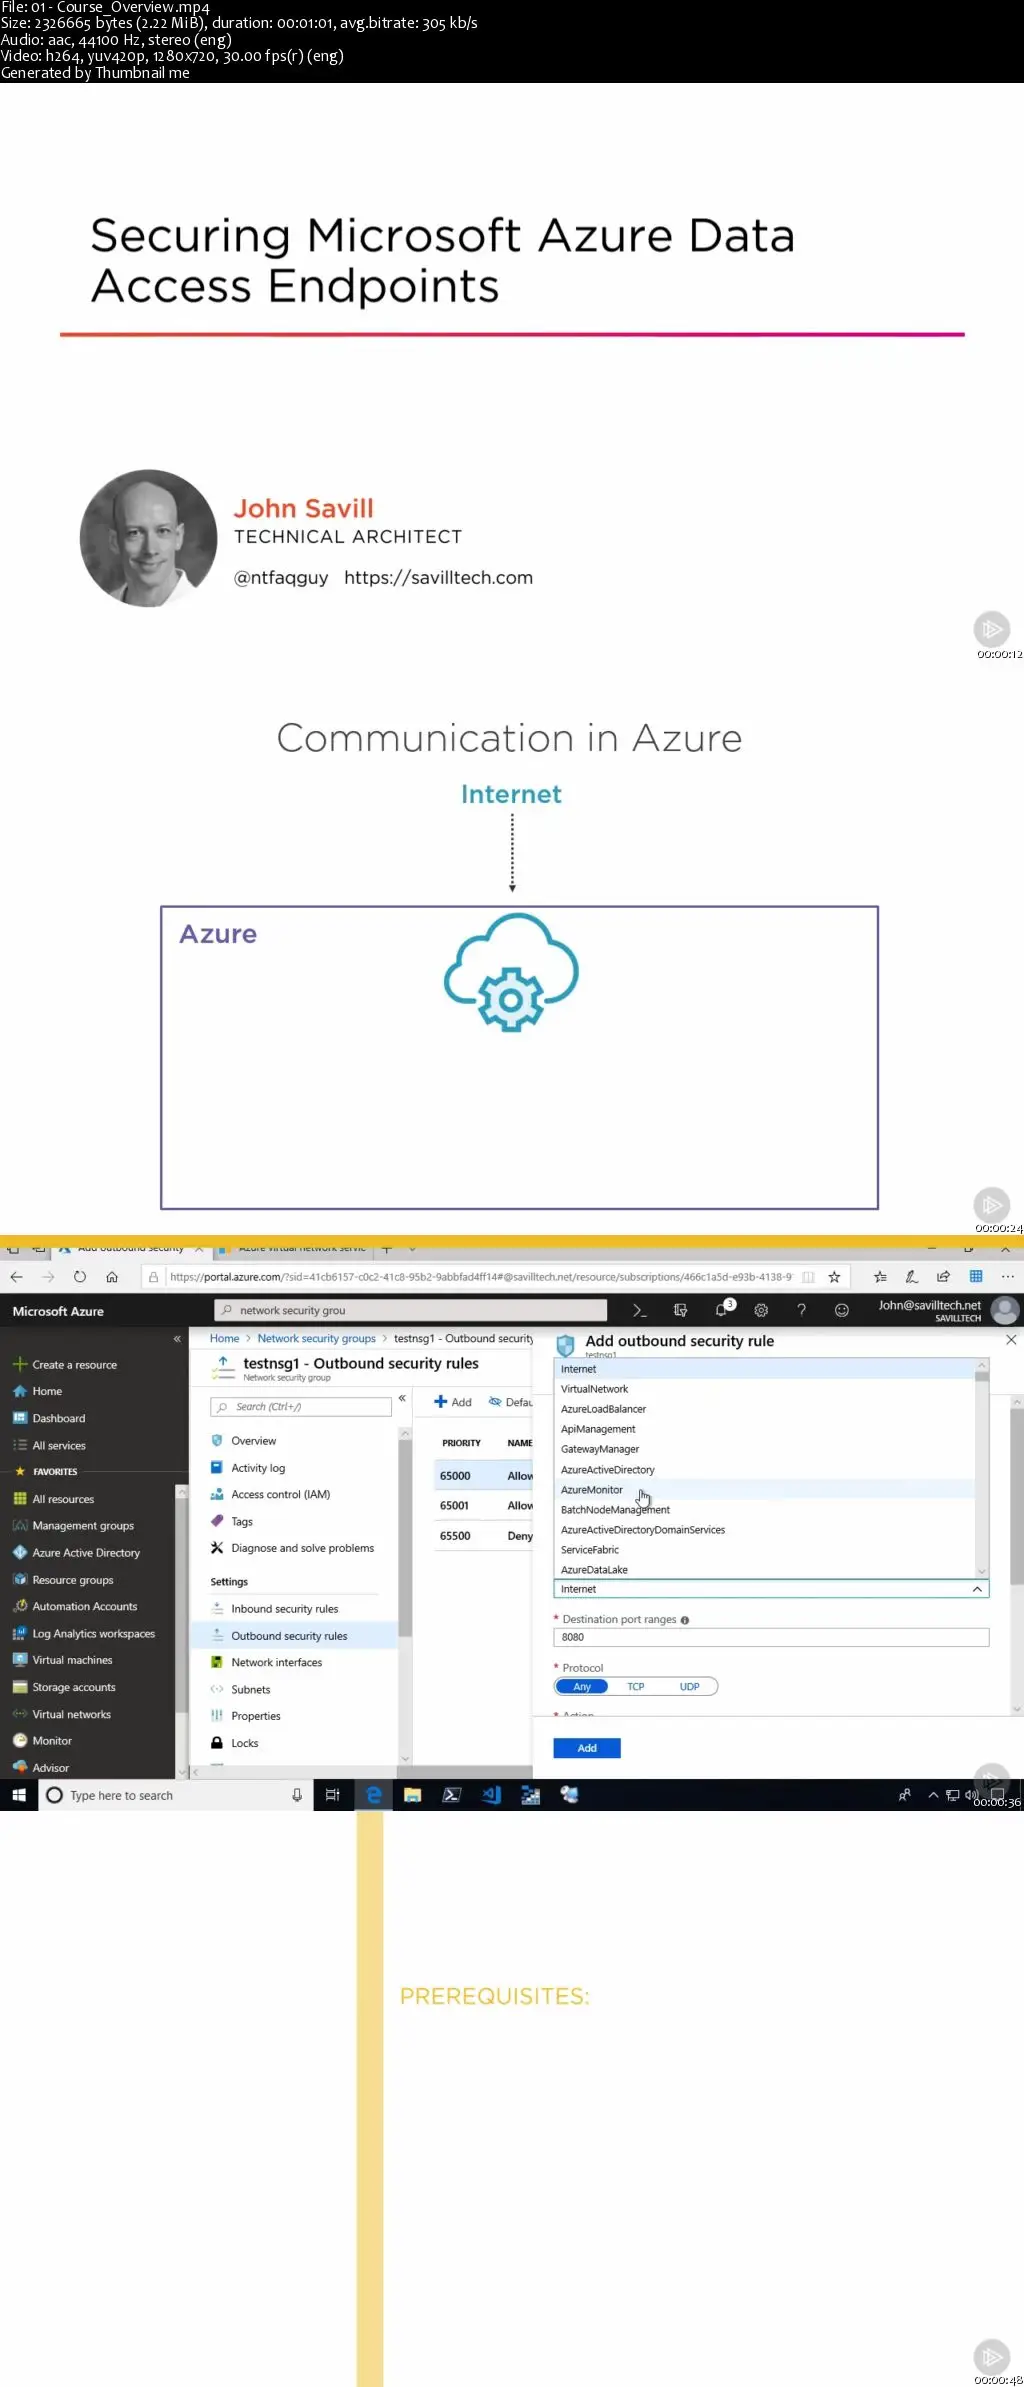Open Advisor in the sidebar

pos(50,1767)
